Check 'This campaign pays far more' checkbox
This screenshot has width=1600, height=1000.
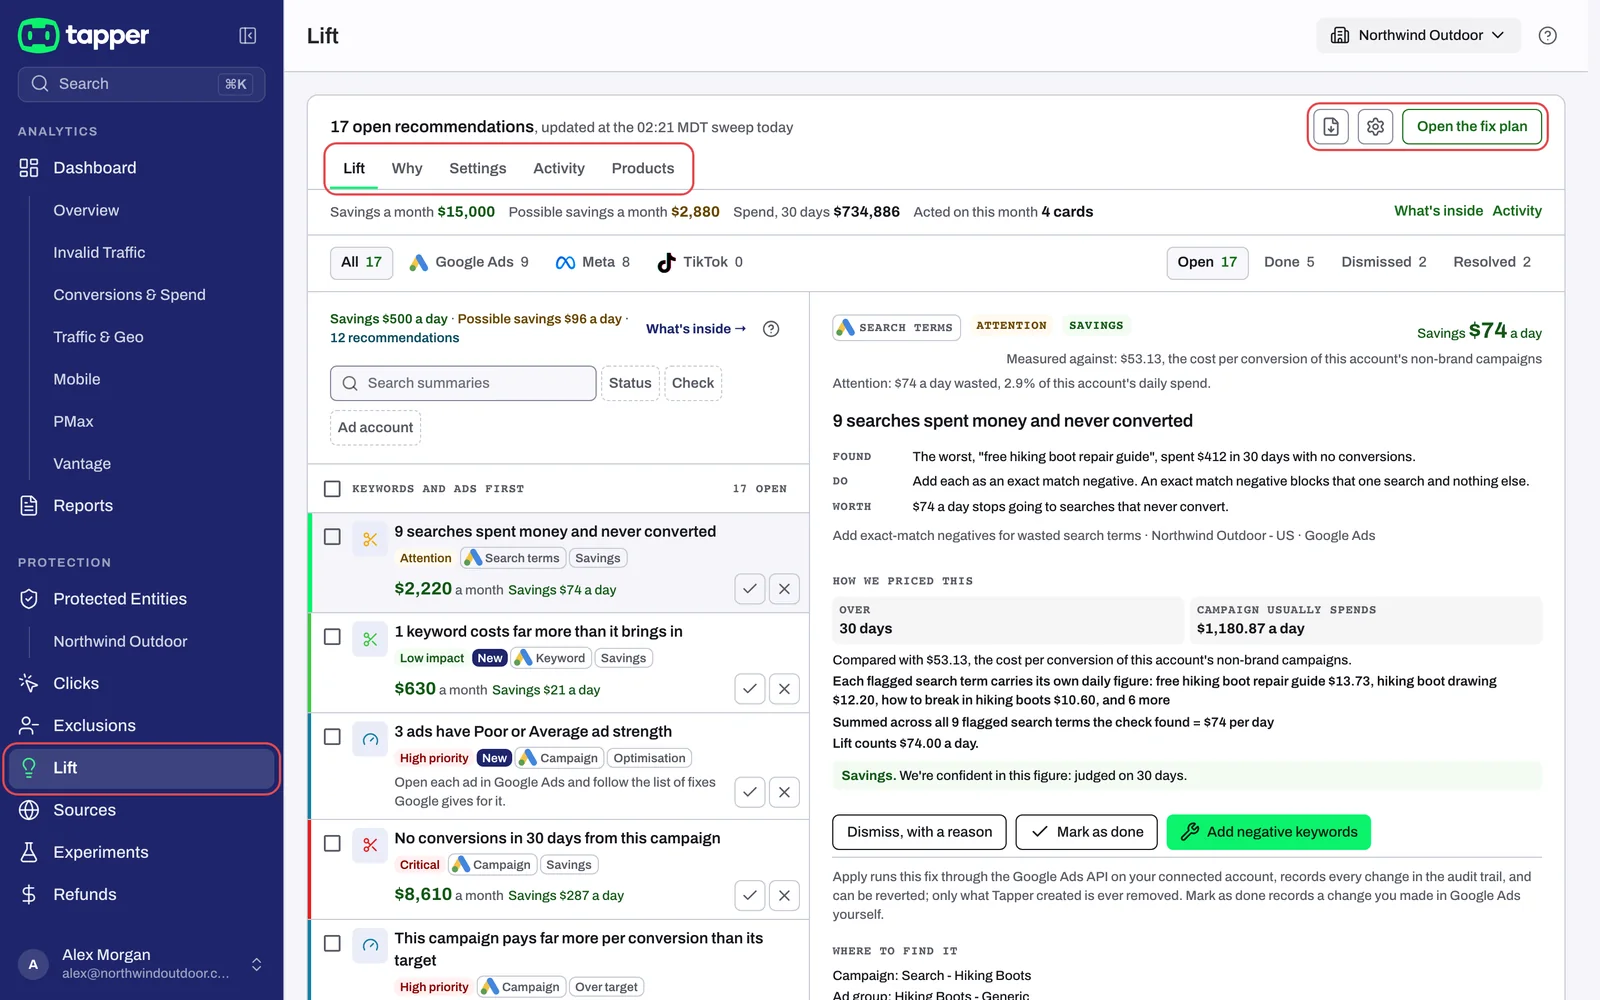332,944
